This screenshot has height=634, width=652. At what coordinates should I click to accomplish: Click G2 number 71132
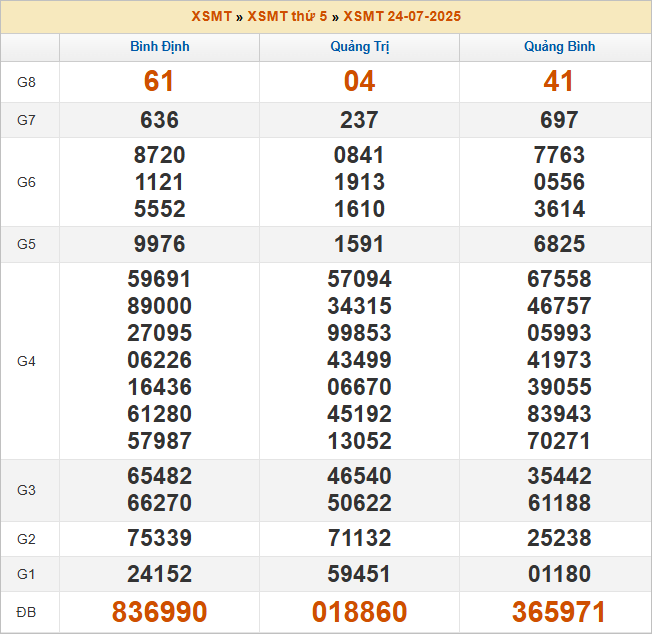(x=359, y=538)
